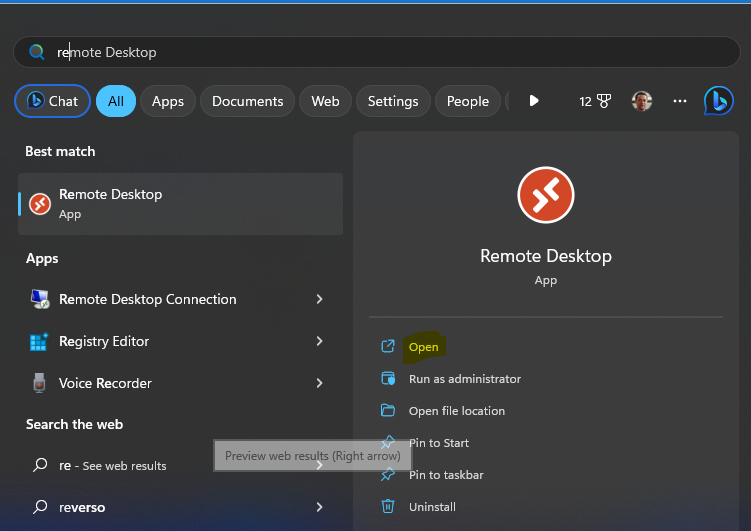Click Open in the preview pane
This screenshot has width=751, height=531.
click(423, 347)
